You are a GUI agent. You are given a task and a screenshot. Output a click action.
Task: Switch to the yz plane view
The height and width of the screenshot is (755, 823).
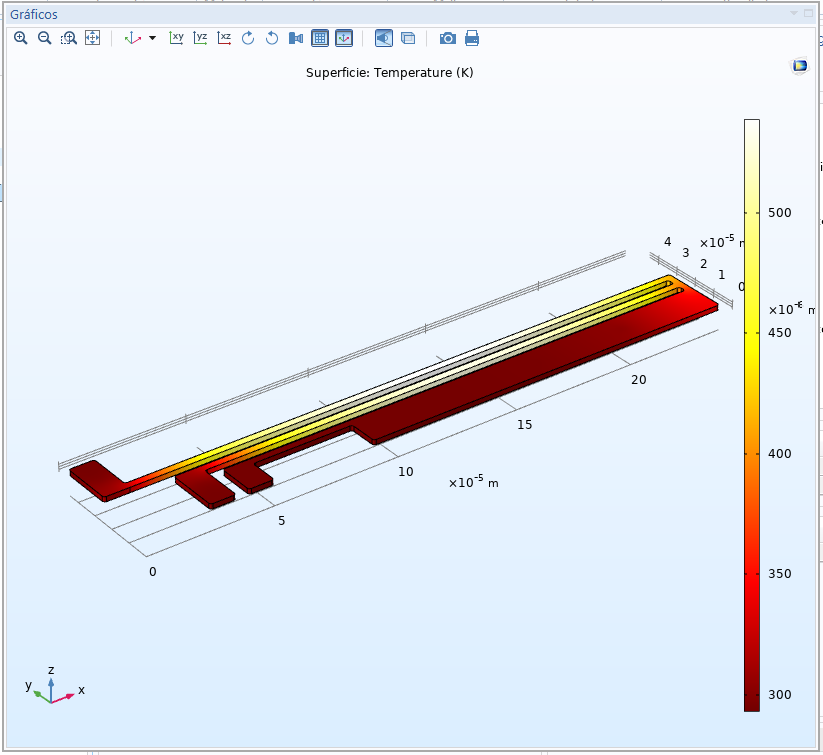pos(201,38)
